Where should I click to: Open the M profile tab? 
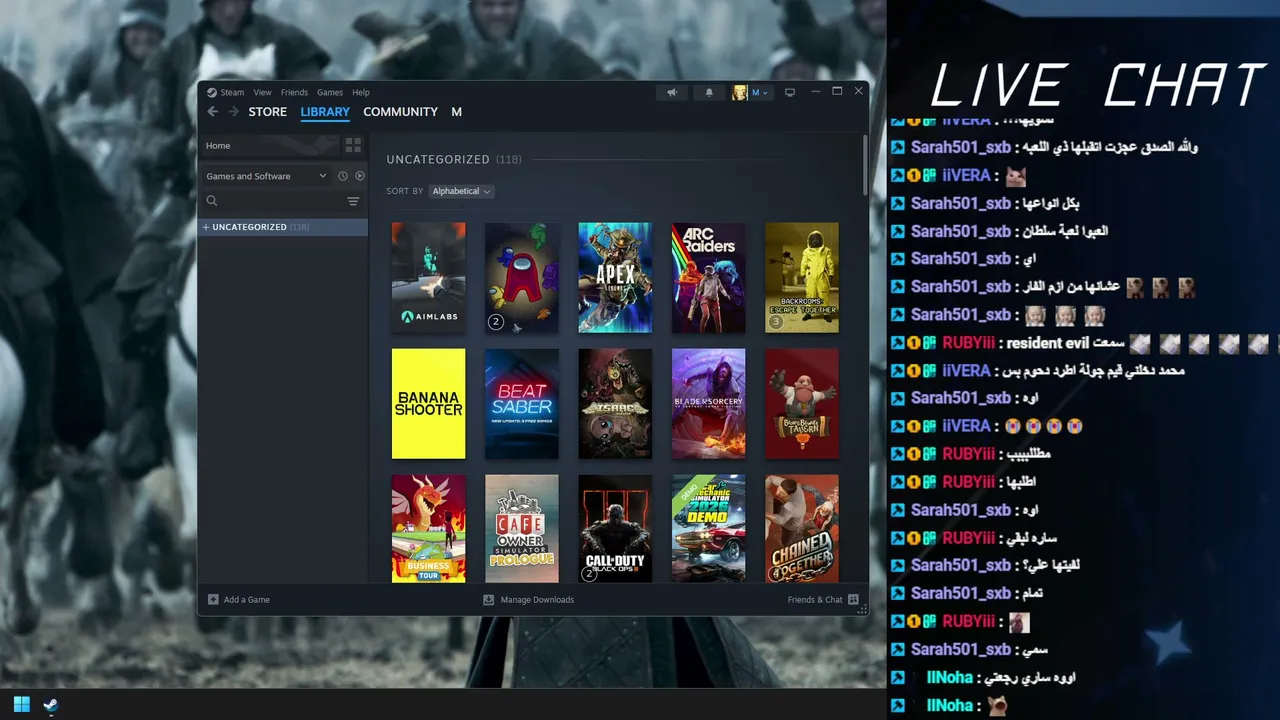(456, 112)
